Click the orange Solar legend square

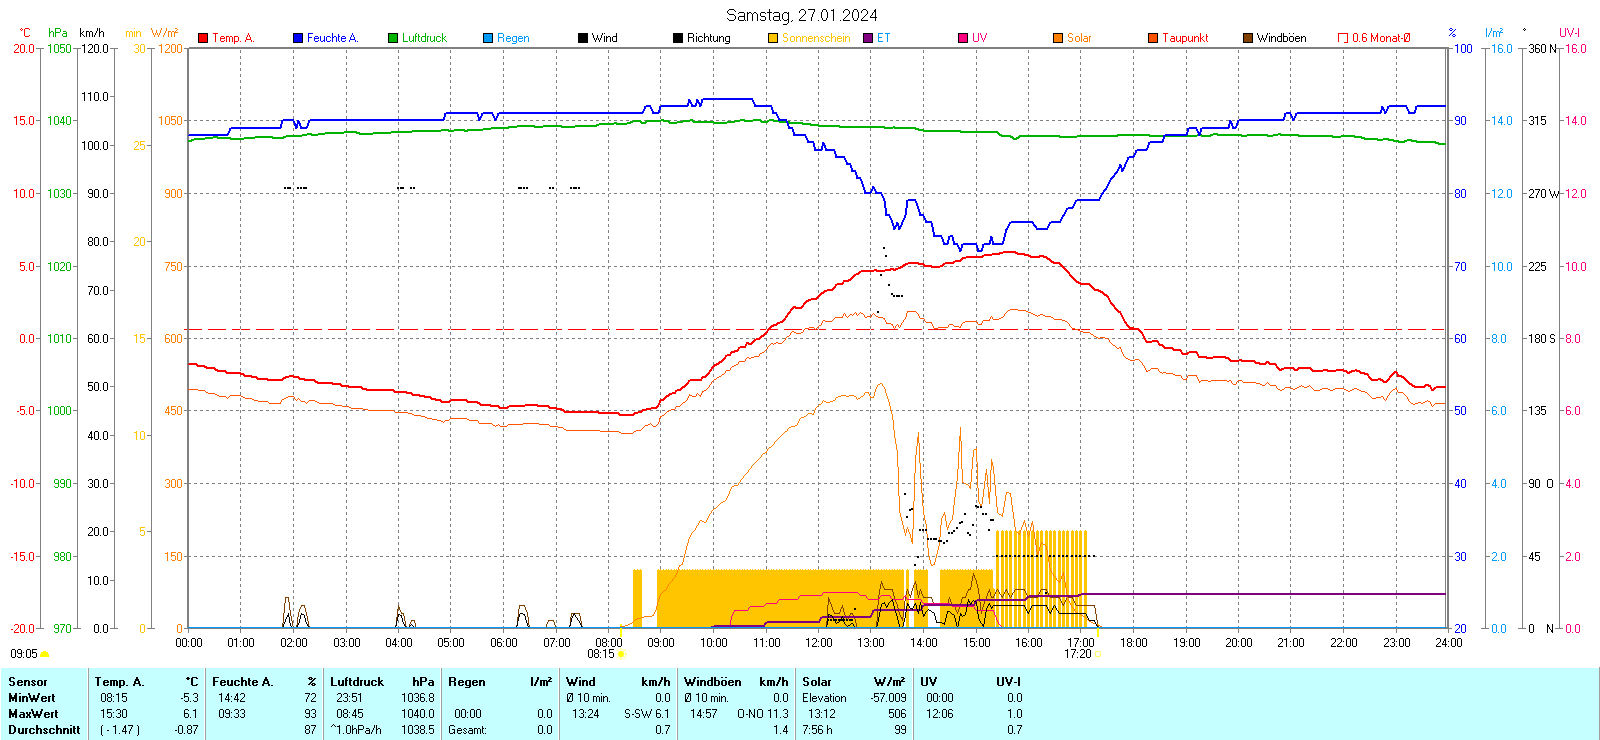pos(1058,38)
